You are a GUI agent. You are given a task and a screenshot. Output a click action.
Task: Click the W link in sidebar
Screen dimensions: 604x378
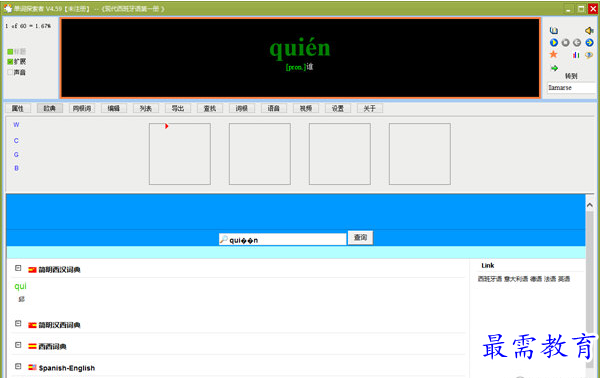[x=16, y=125]
